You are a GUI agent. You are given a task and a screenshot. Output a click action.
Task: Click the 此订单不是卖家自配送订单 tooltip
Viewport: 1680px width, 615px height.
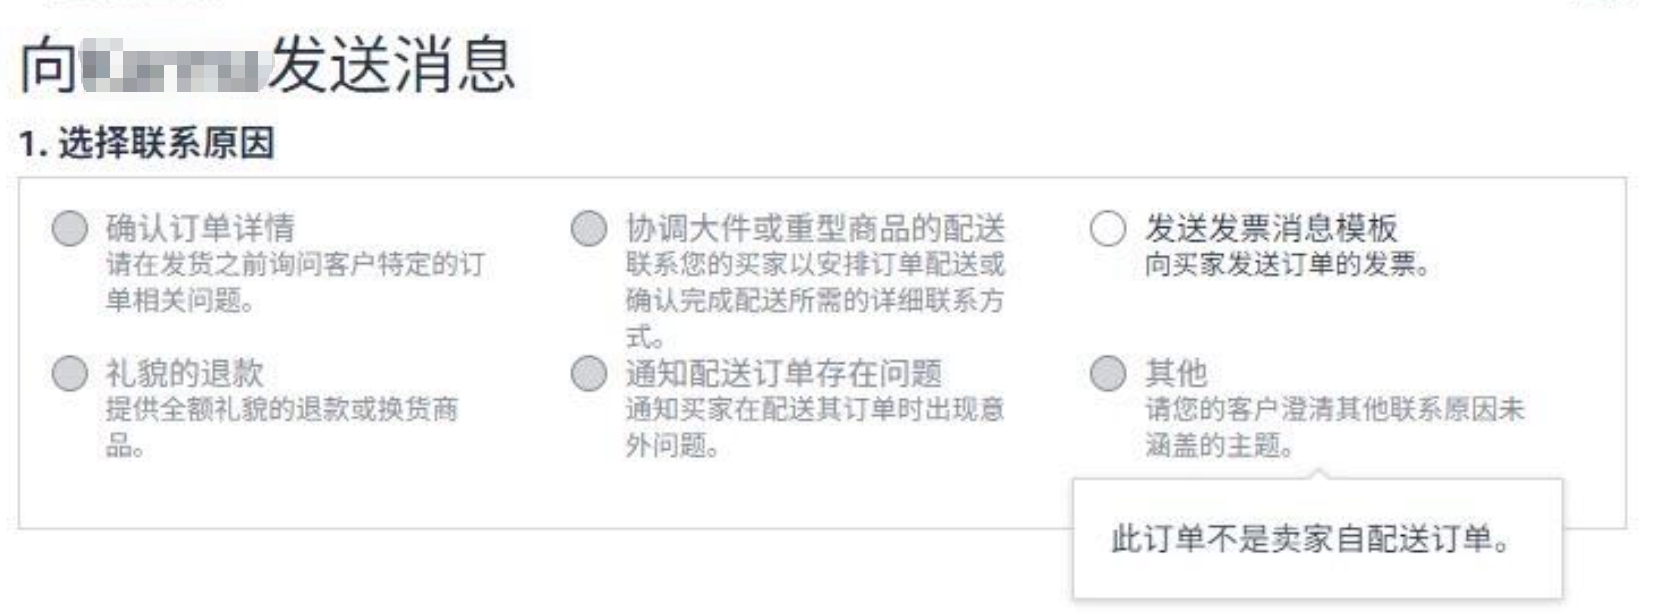tap(1310, 539)
